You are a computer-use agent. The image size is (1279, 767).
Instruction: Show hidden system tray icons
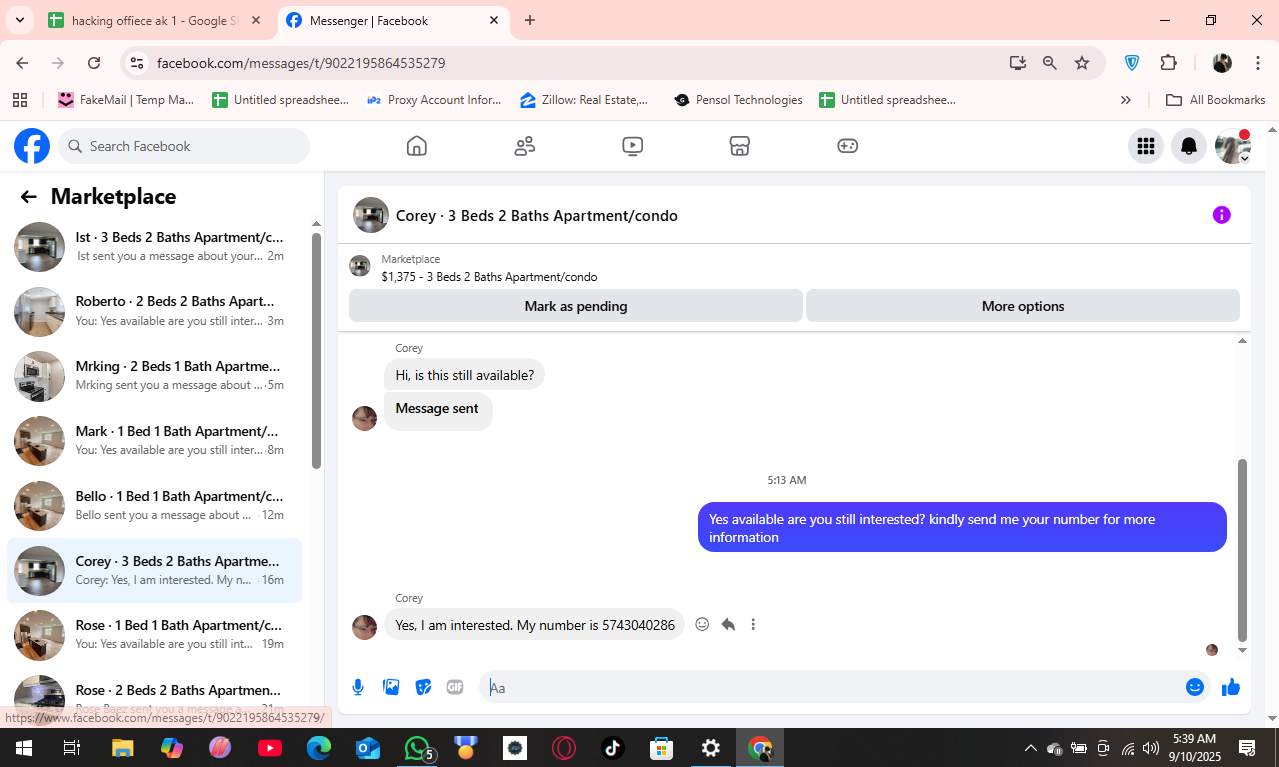point(1030,748)
